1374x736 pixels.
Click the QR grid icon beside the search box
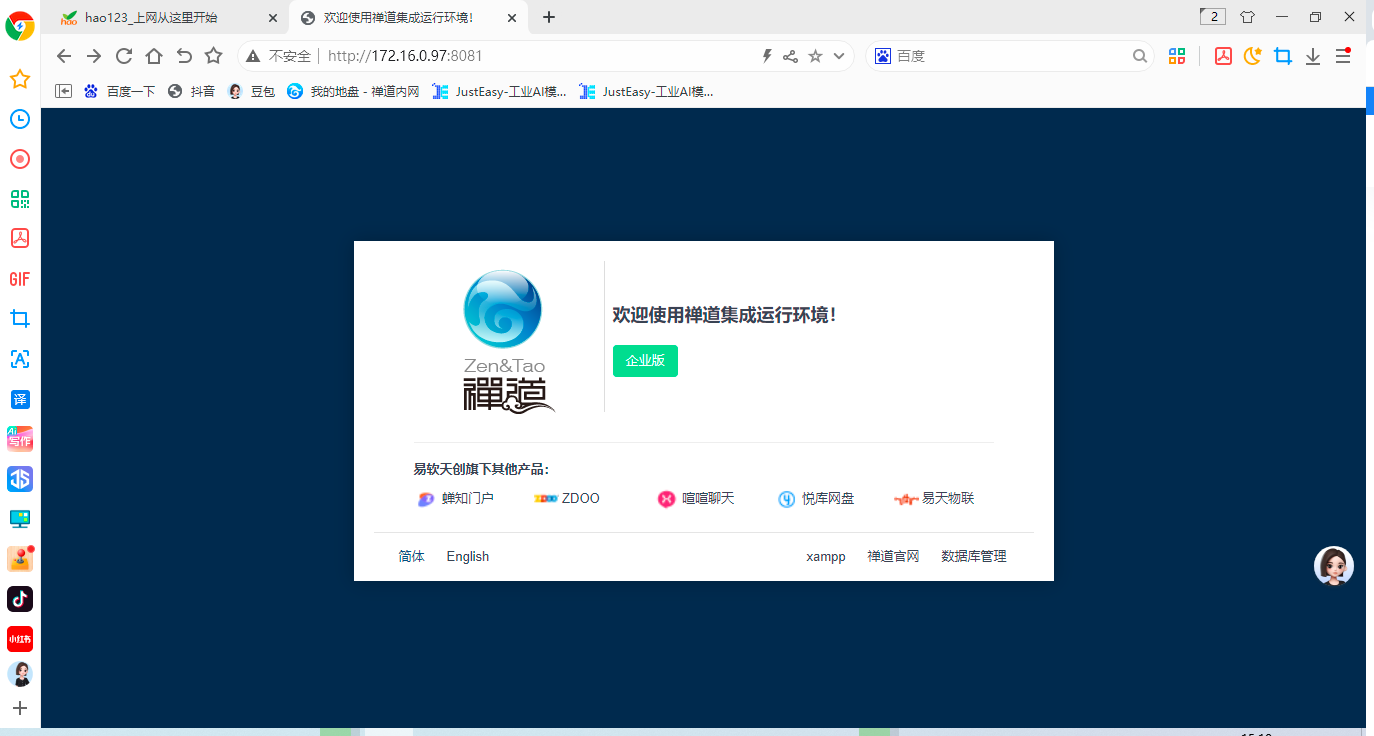point(1176,56)
